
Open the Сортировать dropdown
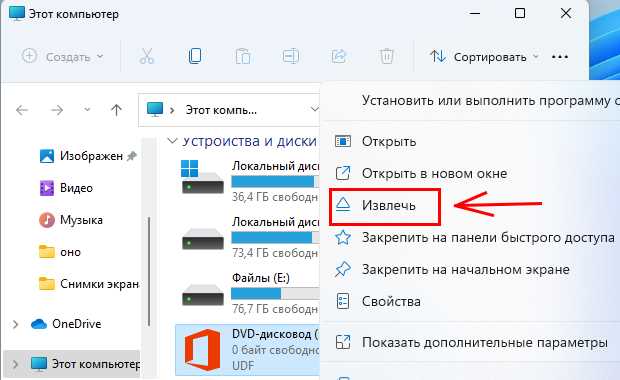coord(484,57)
